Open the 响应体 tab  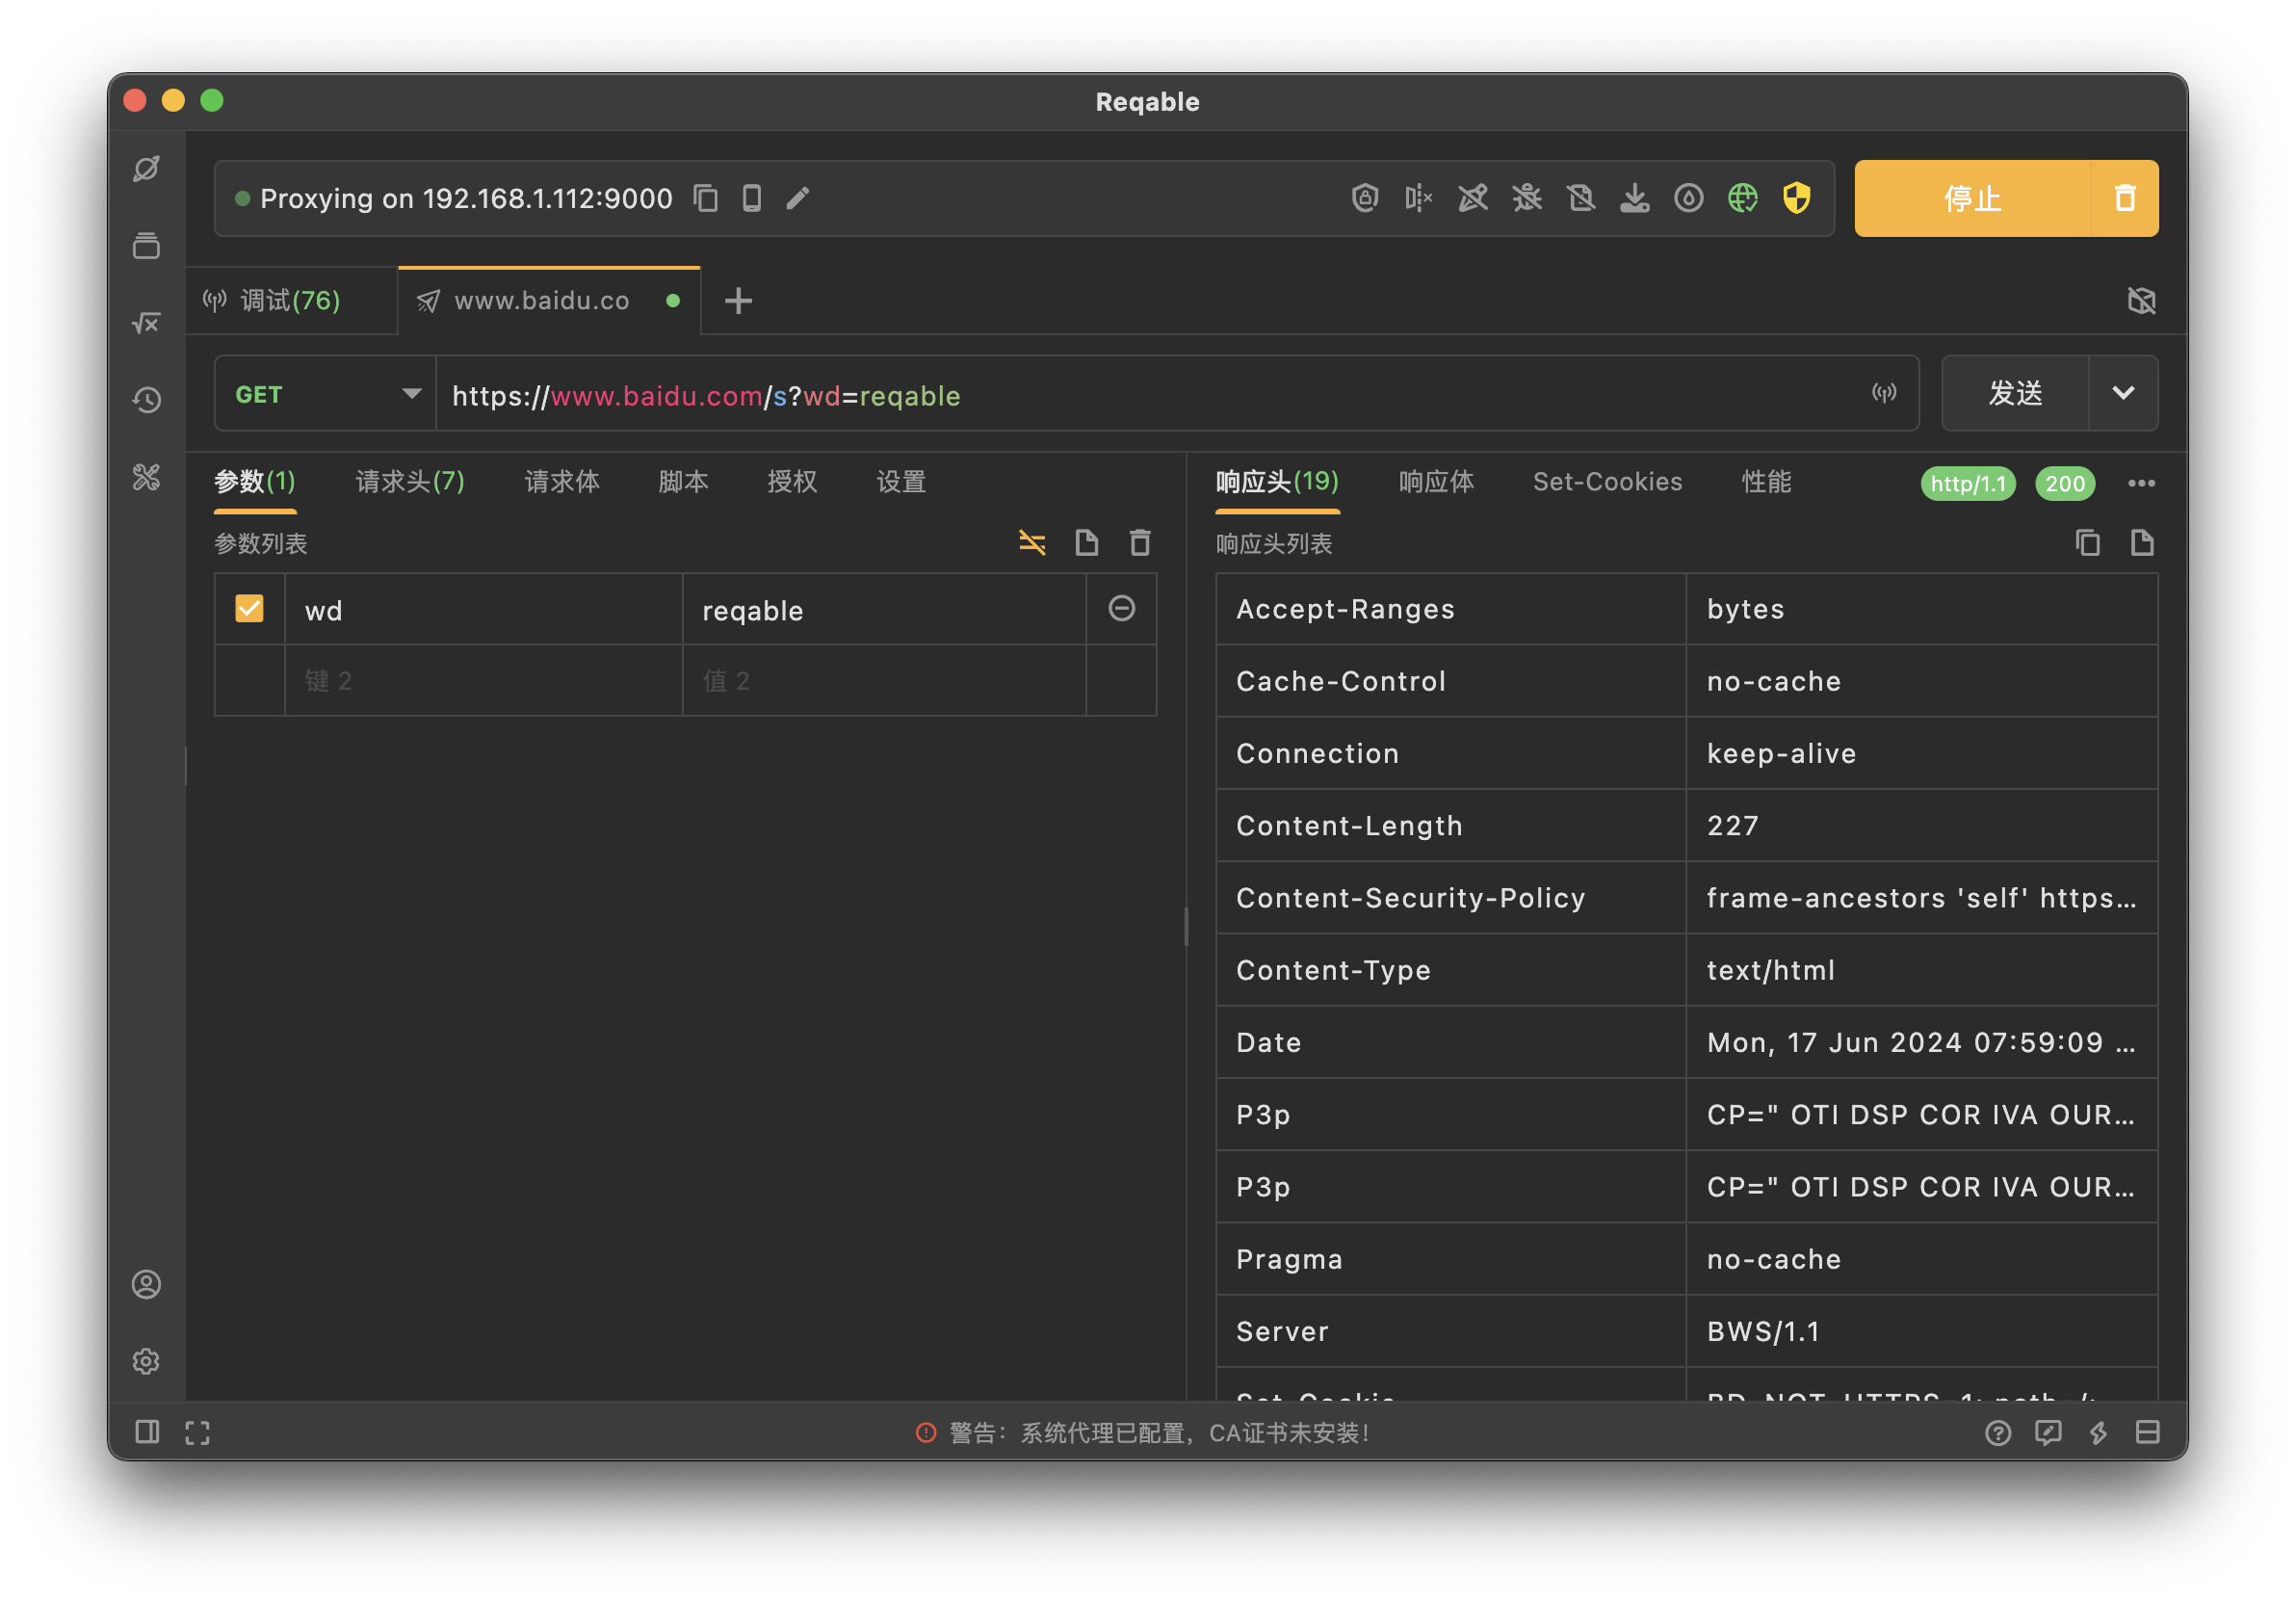(x=1436, y=482)
